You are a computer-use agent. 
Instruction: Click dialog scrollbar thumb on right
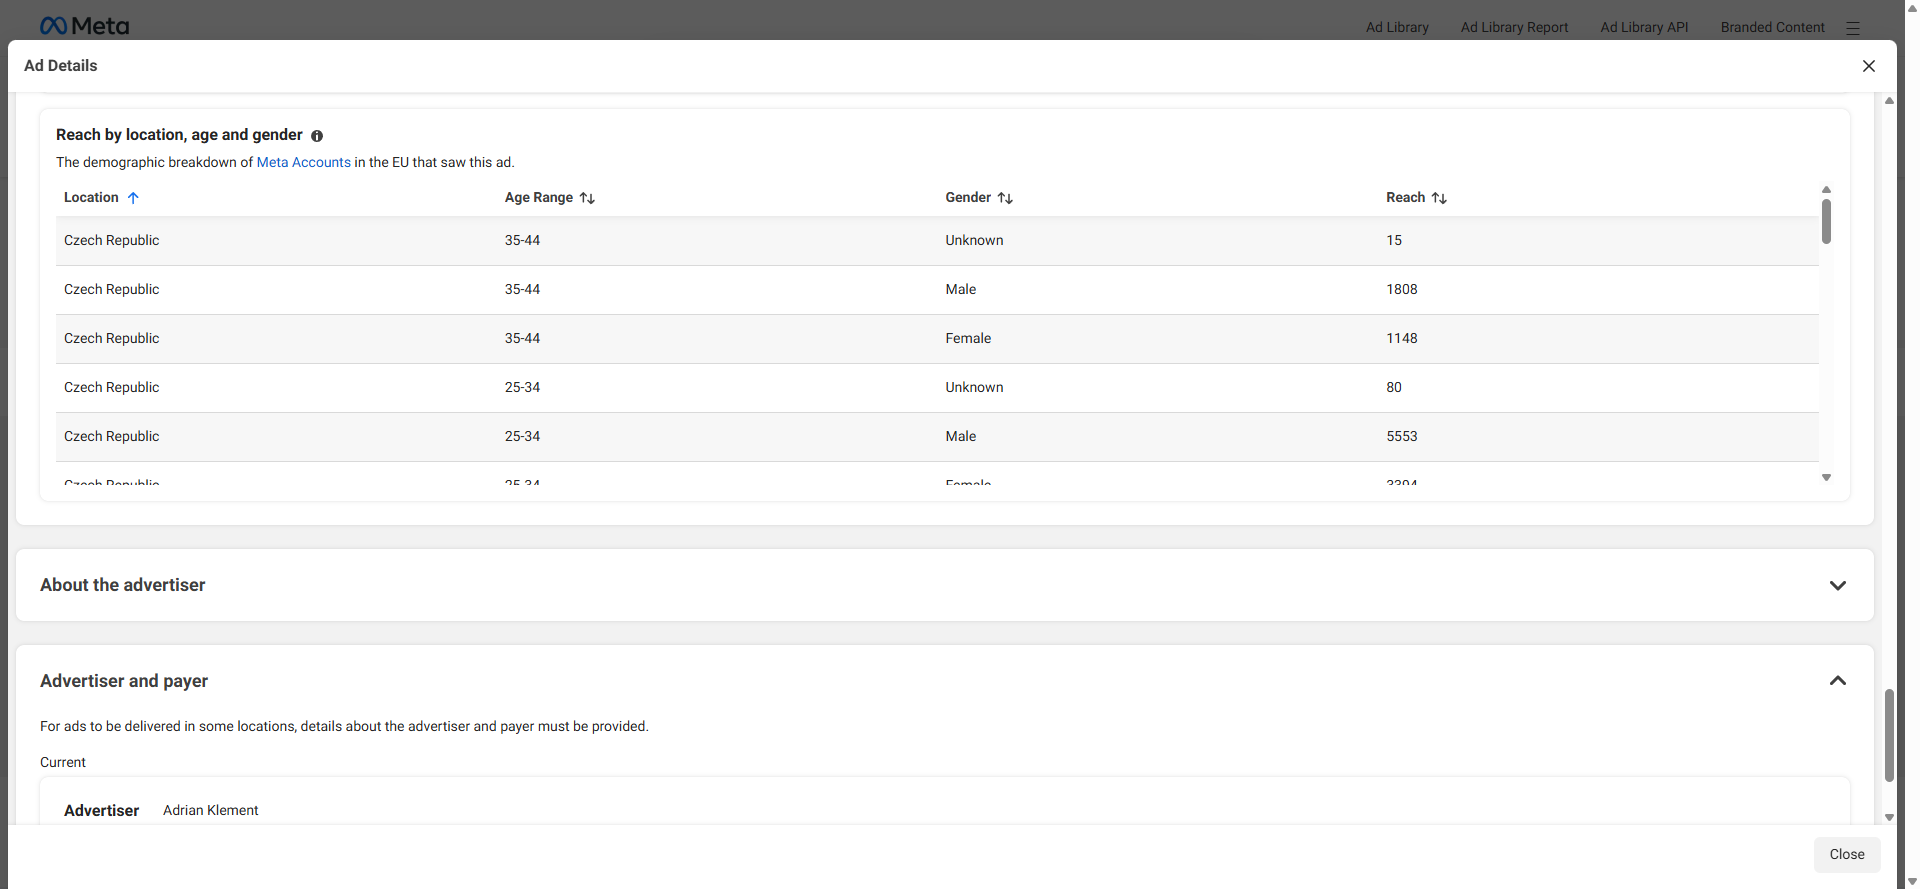click(1889, 735)
